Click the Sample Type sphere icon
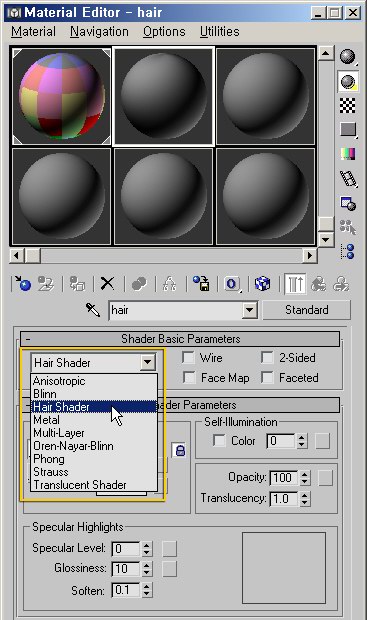 coord(348,57)
